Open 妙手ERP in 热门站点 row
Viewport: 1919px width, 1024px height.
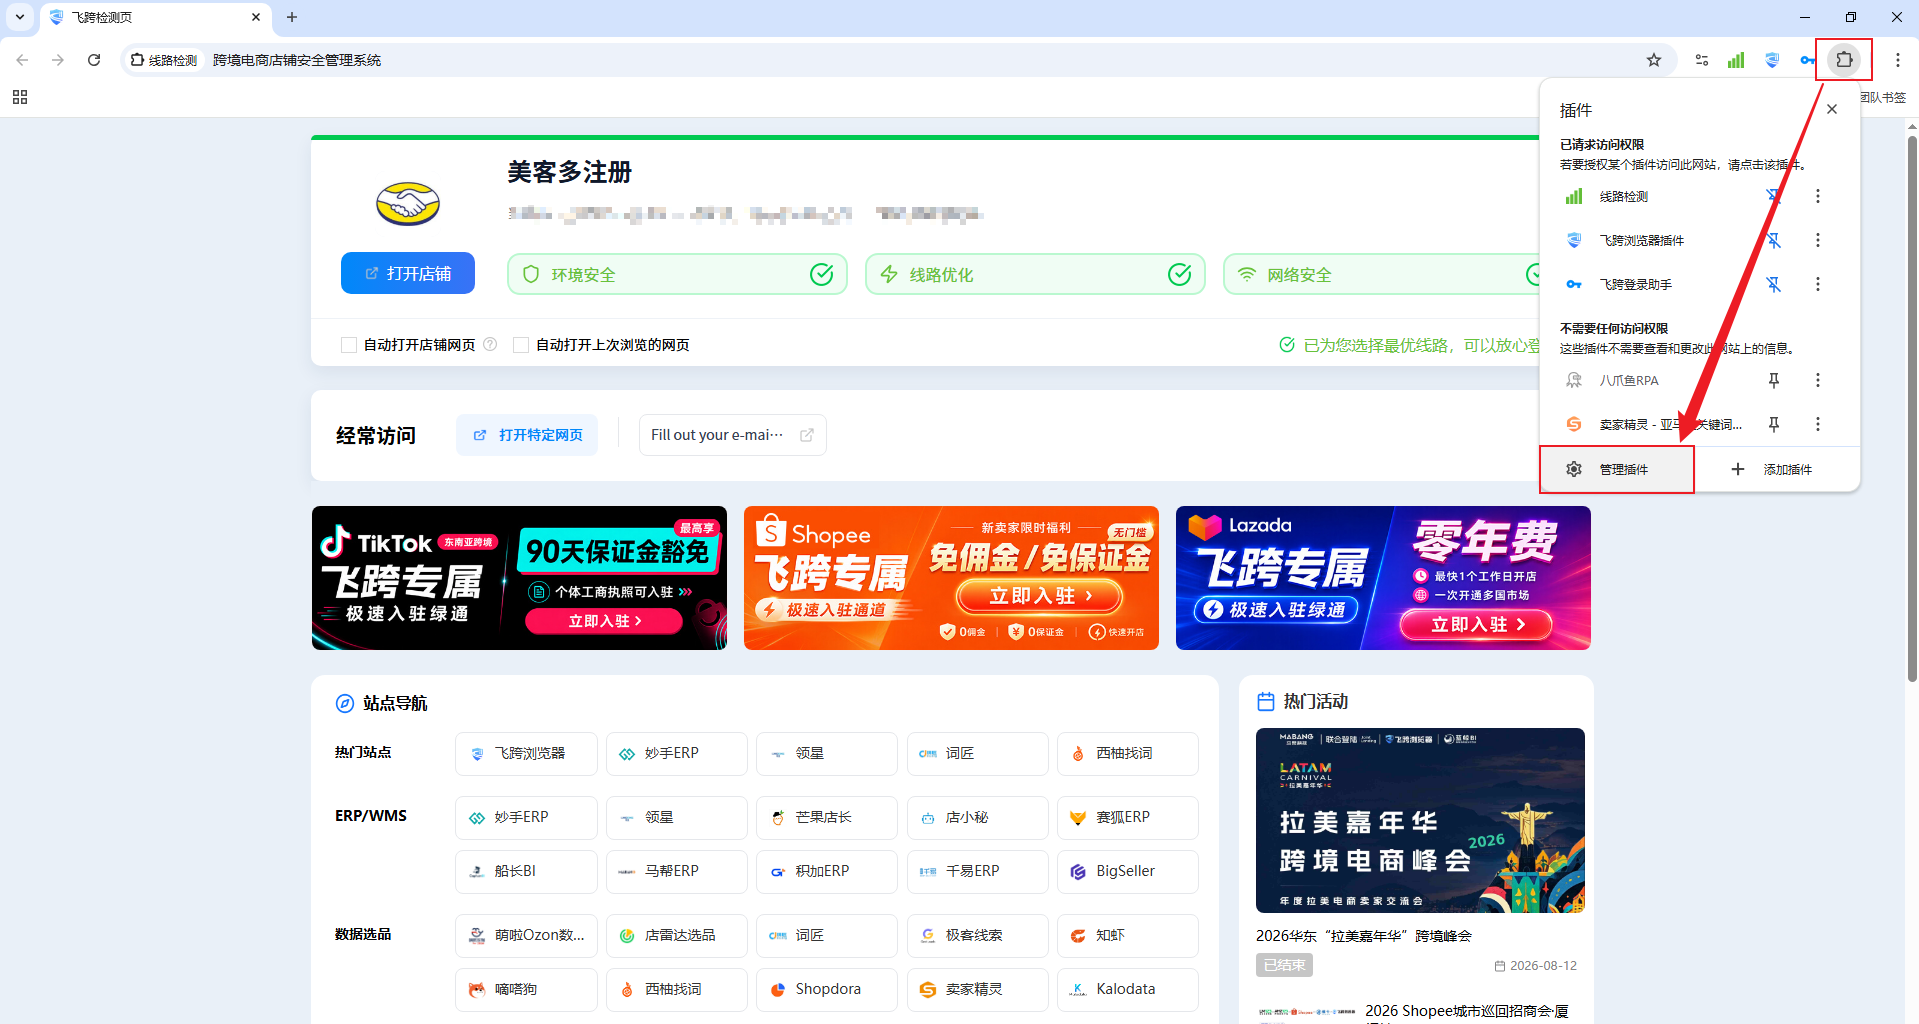pos(676,754)
